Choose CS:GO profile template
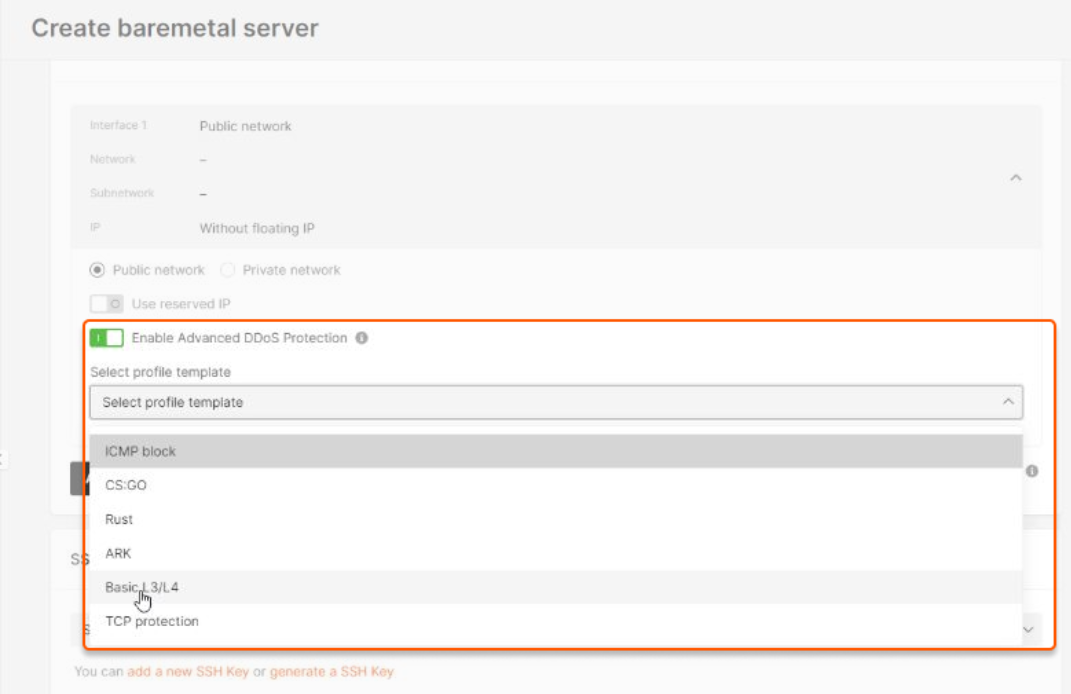This screenshot has width=1071, height=694. [556, 486]
